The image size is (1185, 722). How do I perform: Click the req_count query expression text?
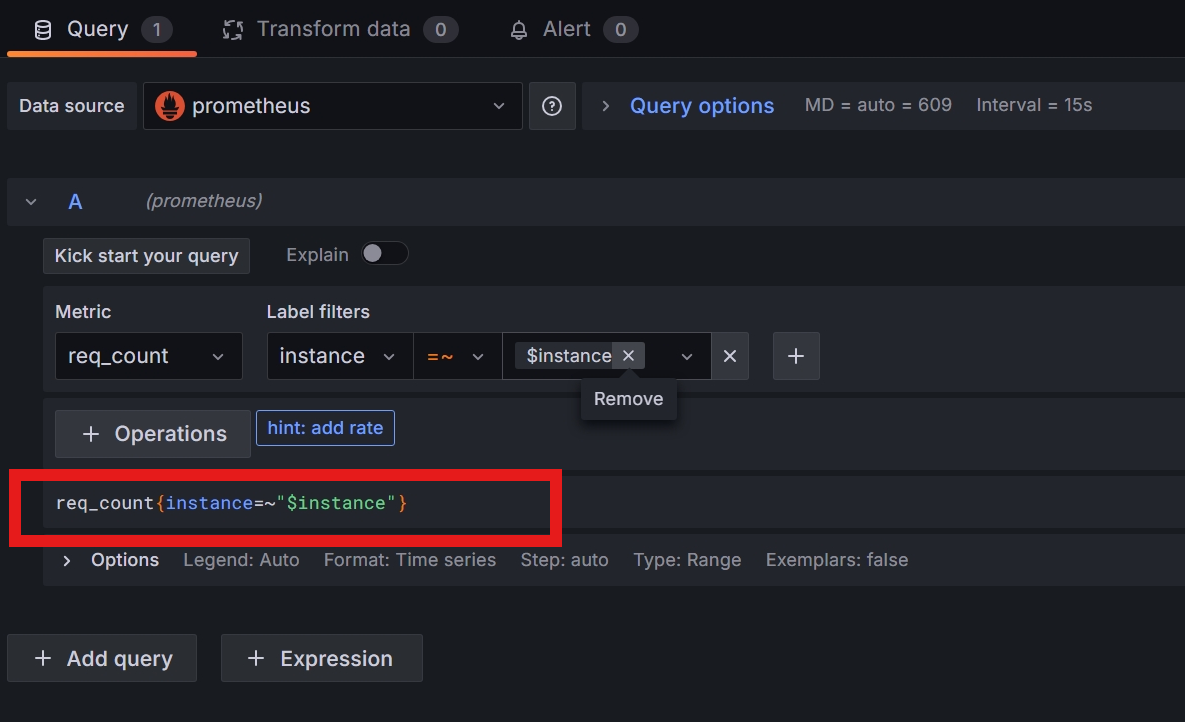click(x=231, y=503)
